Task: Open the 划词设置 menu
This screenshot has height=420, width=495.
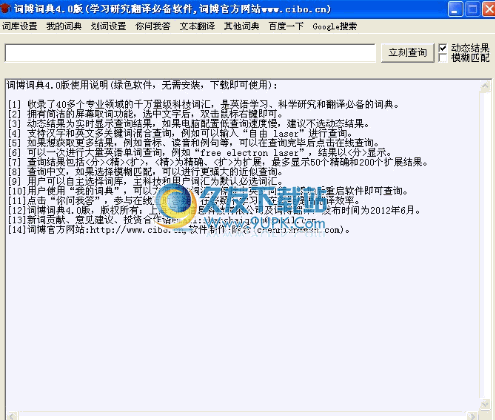Action: pos(108,26)
